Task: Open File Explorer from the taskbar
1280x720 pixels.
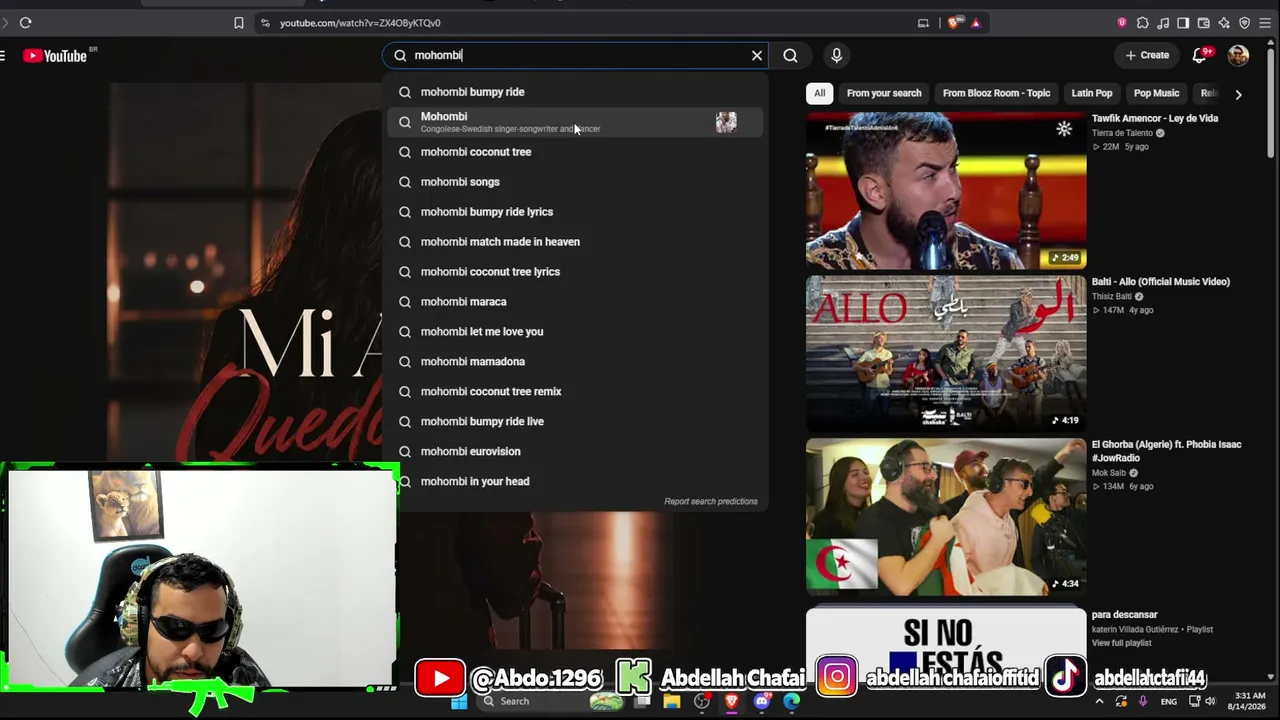Action: pyautogui.click(x=672, y=702)
